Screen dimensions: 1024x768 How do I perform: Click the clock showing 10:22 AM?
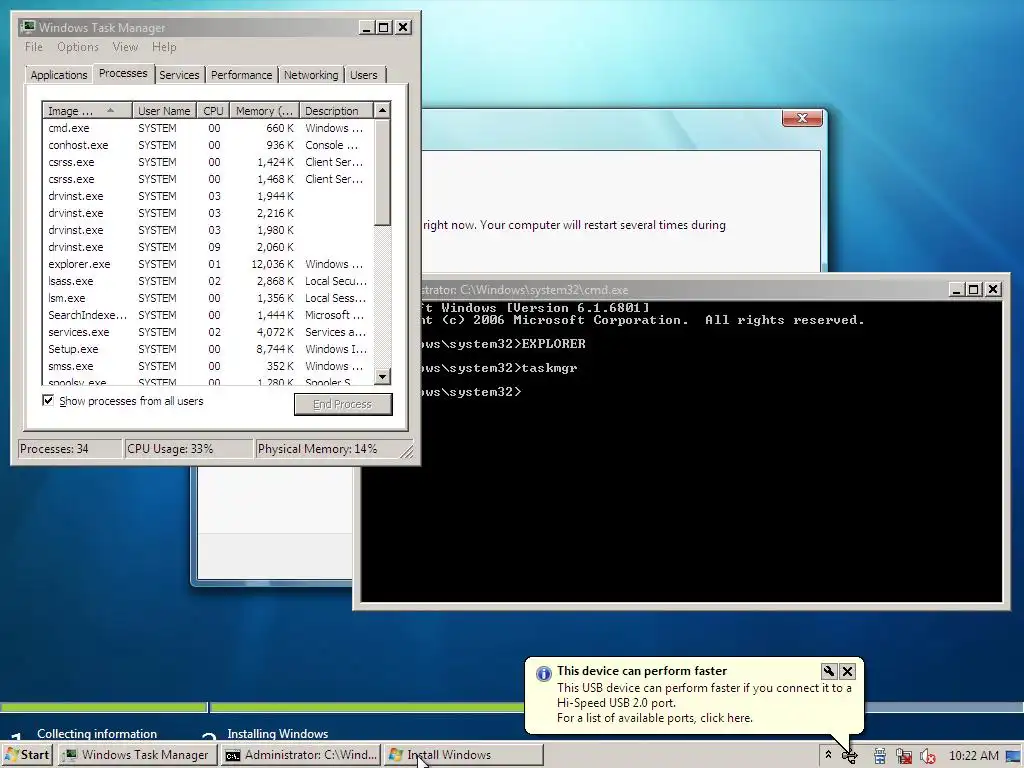[x=973, y=756]
